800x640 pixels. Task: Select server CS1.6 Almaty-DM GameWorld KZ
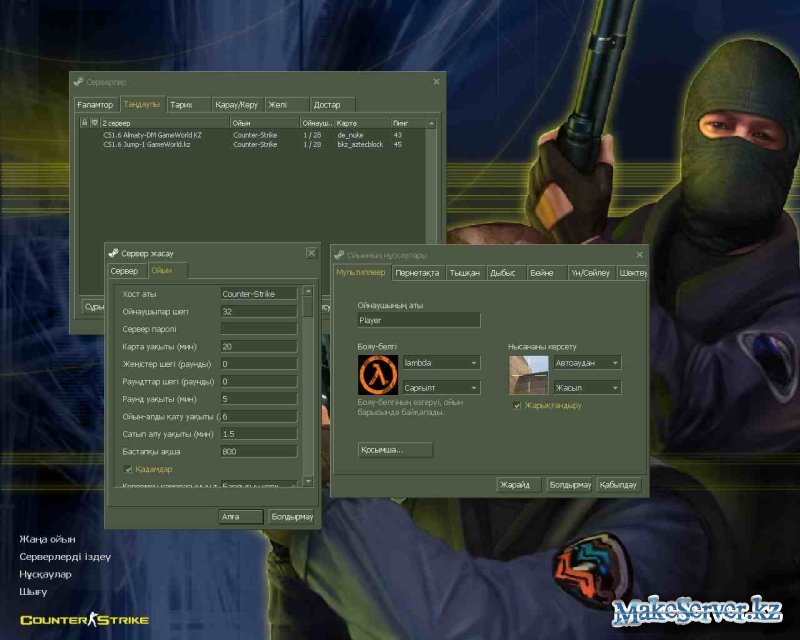pyautogui.click(x=253, y=135)
